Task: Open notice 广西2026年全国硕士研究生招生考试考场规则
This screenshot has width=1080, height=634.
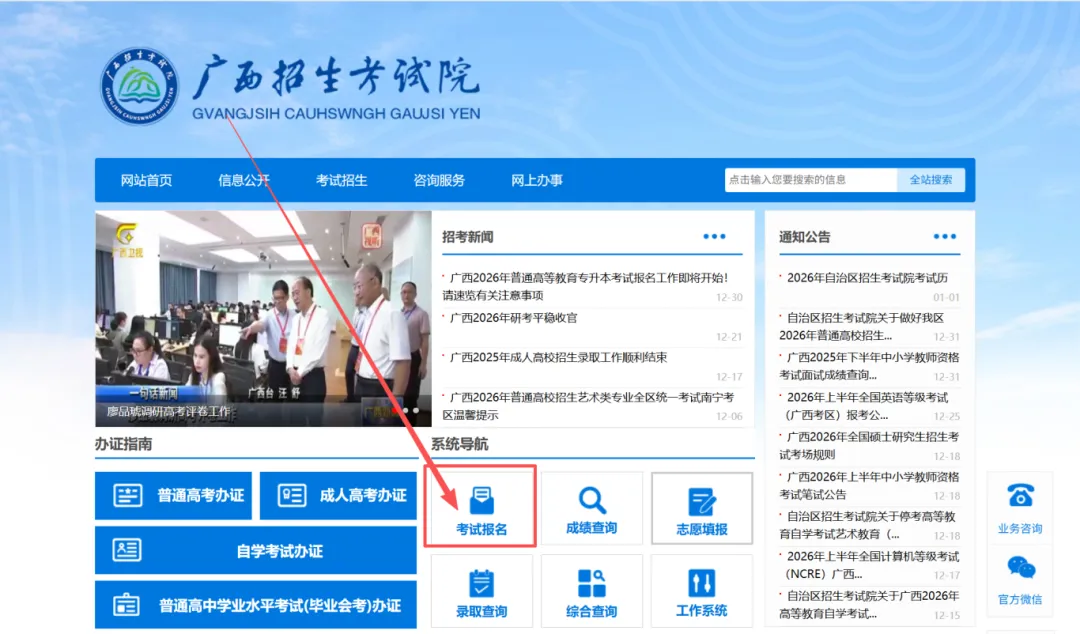Action: pos(869,445)
